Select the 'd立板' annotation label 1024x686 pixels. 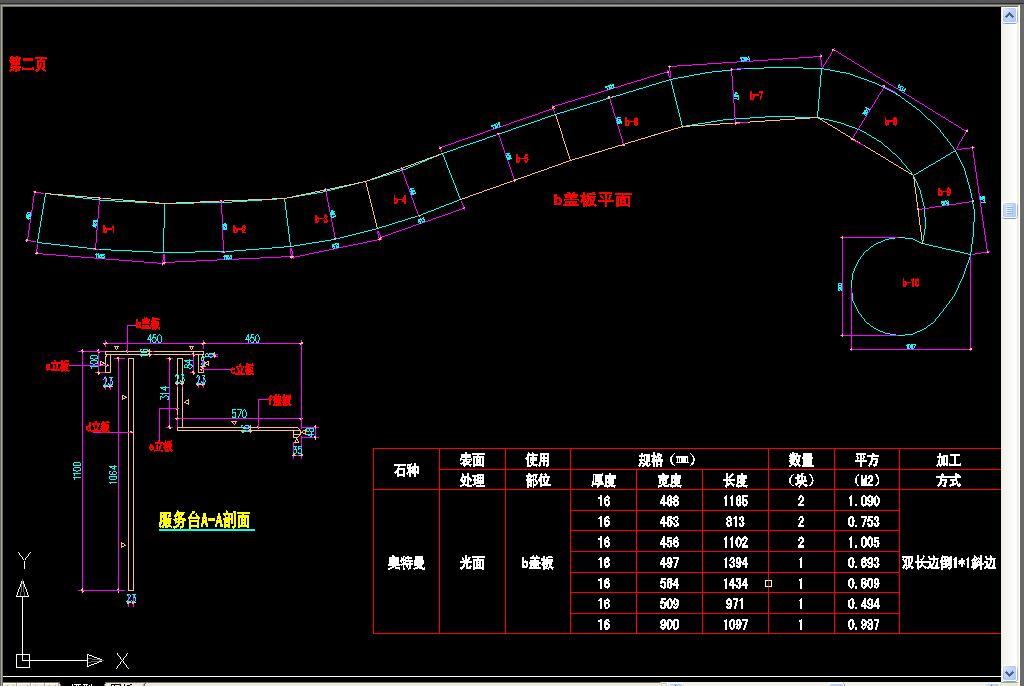point(98,427)
